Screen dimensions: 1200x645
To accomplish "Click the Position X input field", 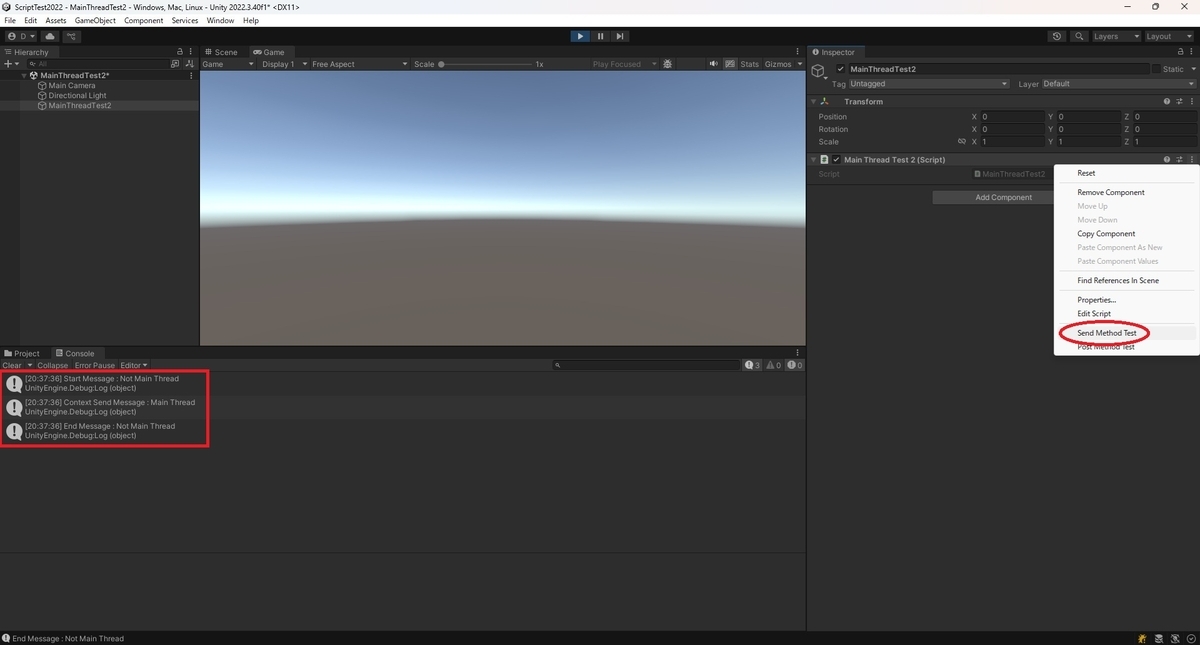I will tap(1013, 117).
